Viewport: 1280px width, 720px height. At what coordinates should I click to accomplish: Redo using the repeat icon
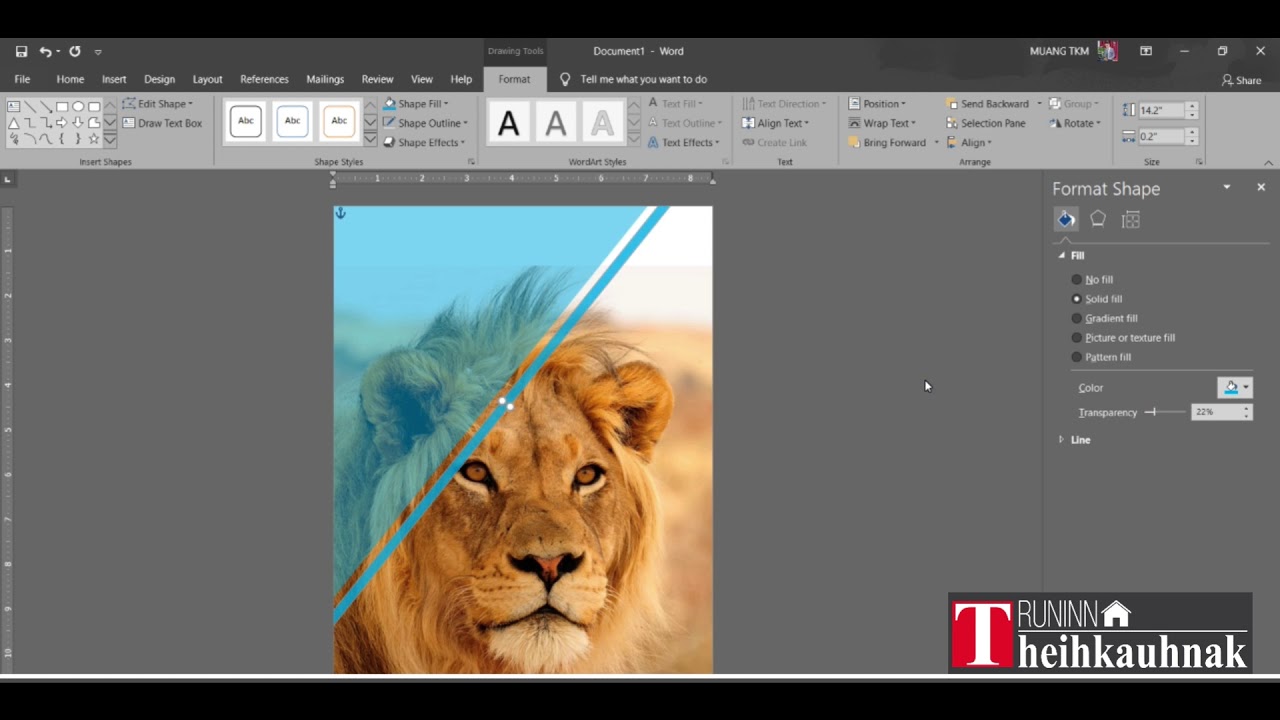[x=74, y=51]
